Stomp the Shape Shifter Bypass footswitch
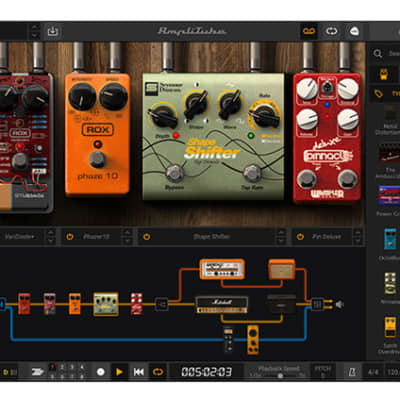This screenshot has height=400, width=400. pos(174,173)
